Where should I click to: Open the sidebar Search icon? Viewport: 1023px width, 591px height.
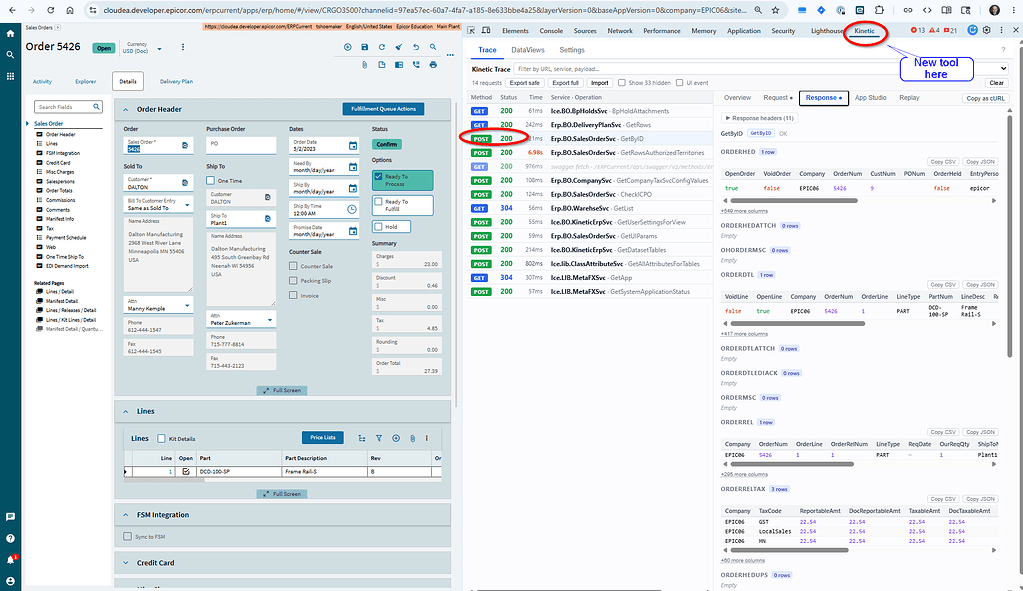tap(10, 55)
